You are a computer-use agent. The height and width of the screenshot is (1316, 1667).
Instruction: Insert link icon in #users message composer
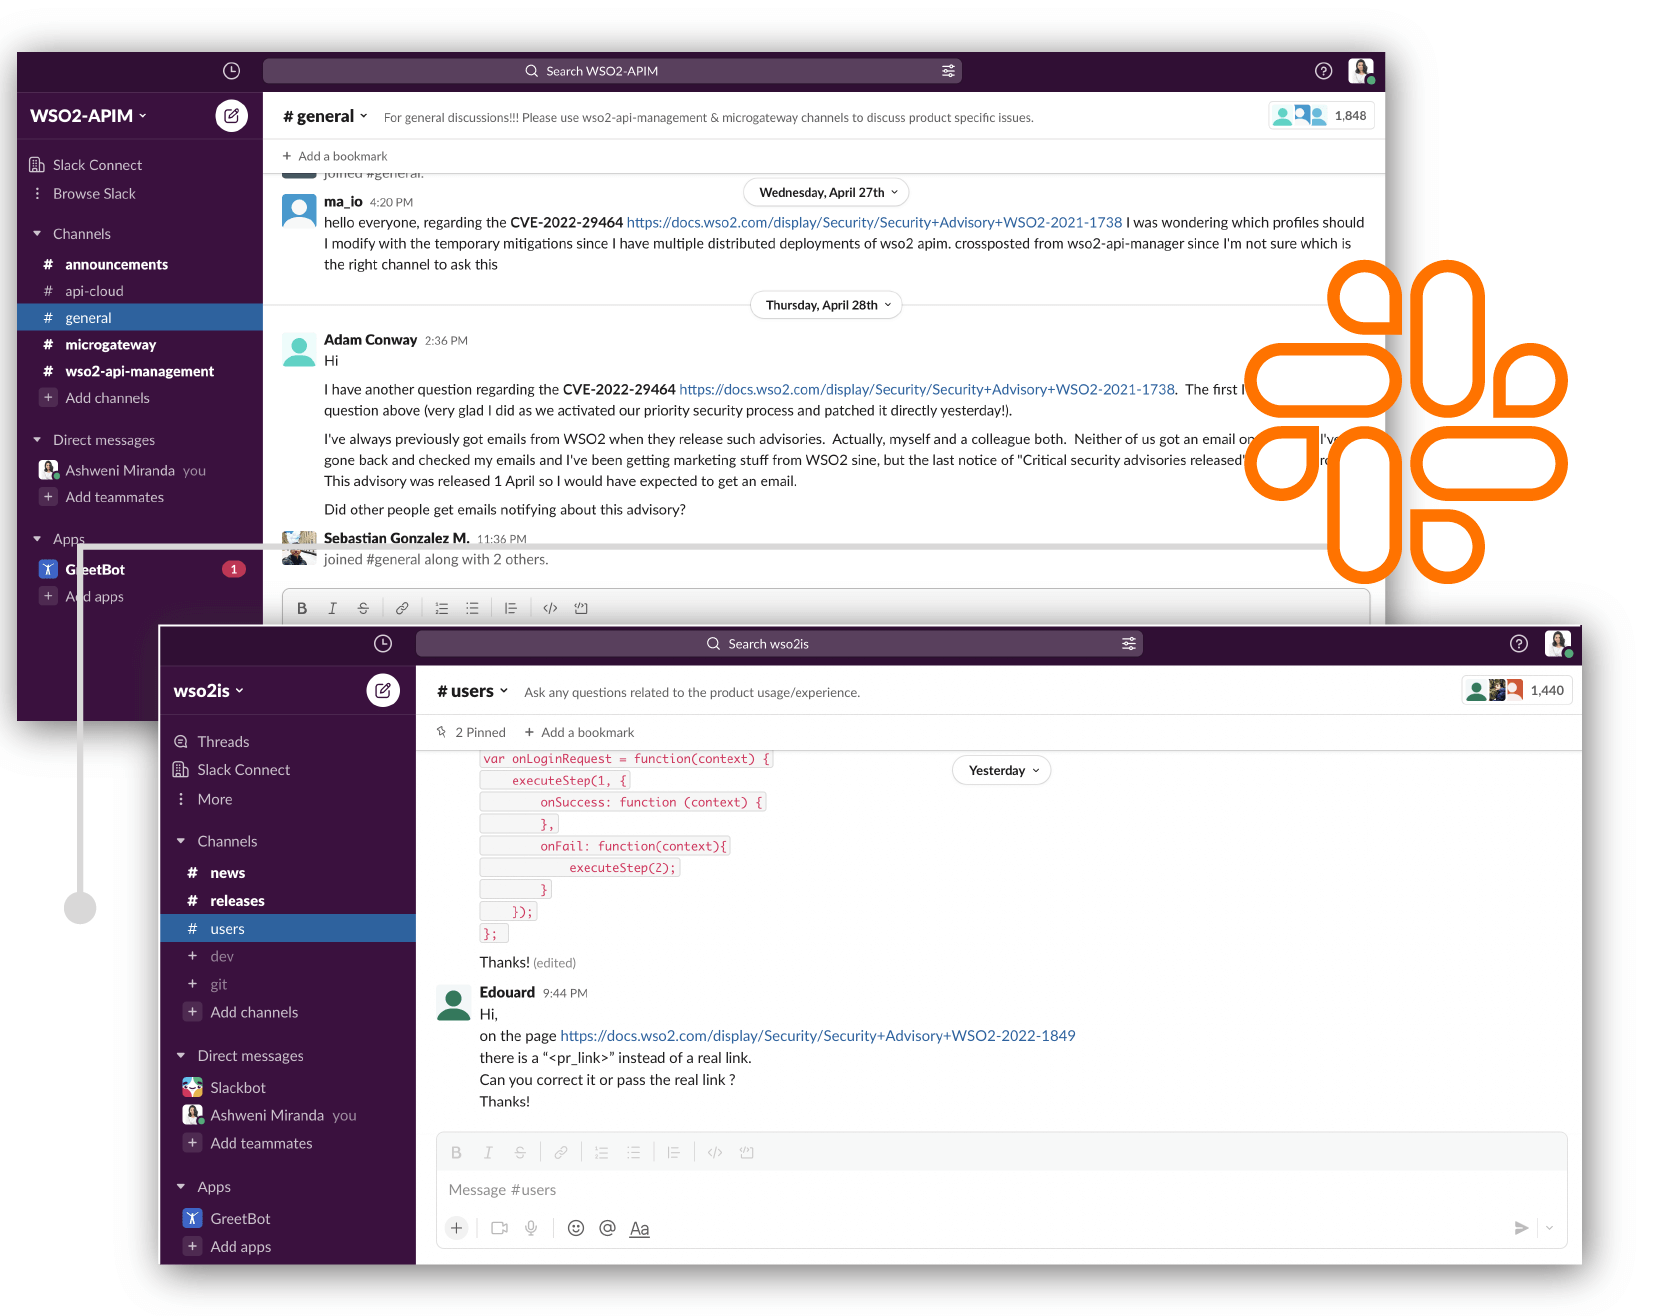point(561,1153)
